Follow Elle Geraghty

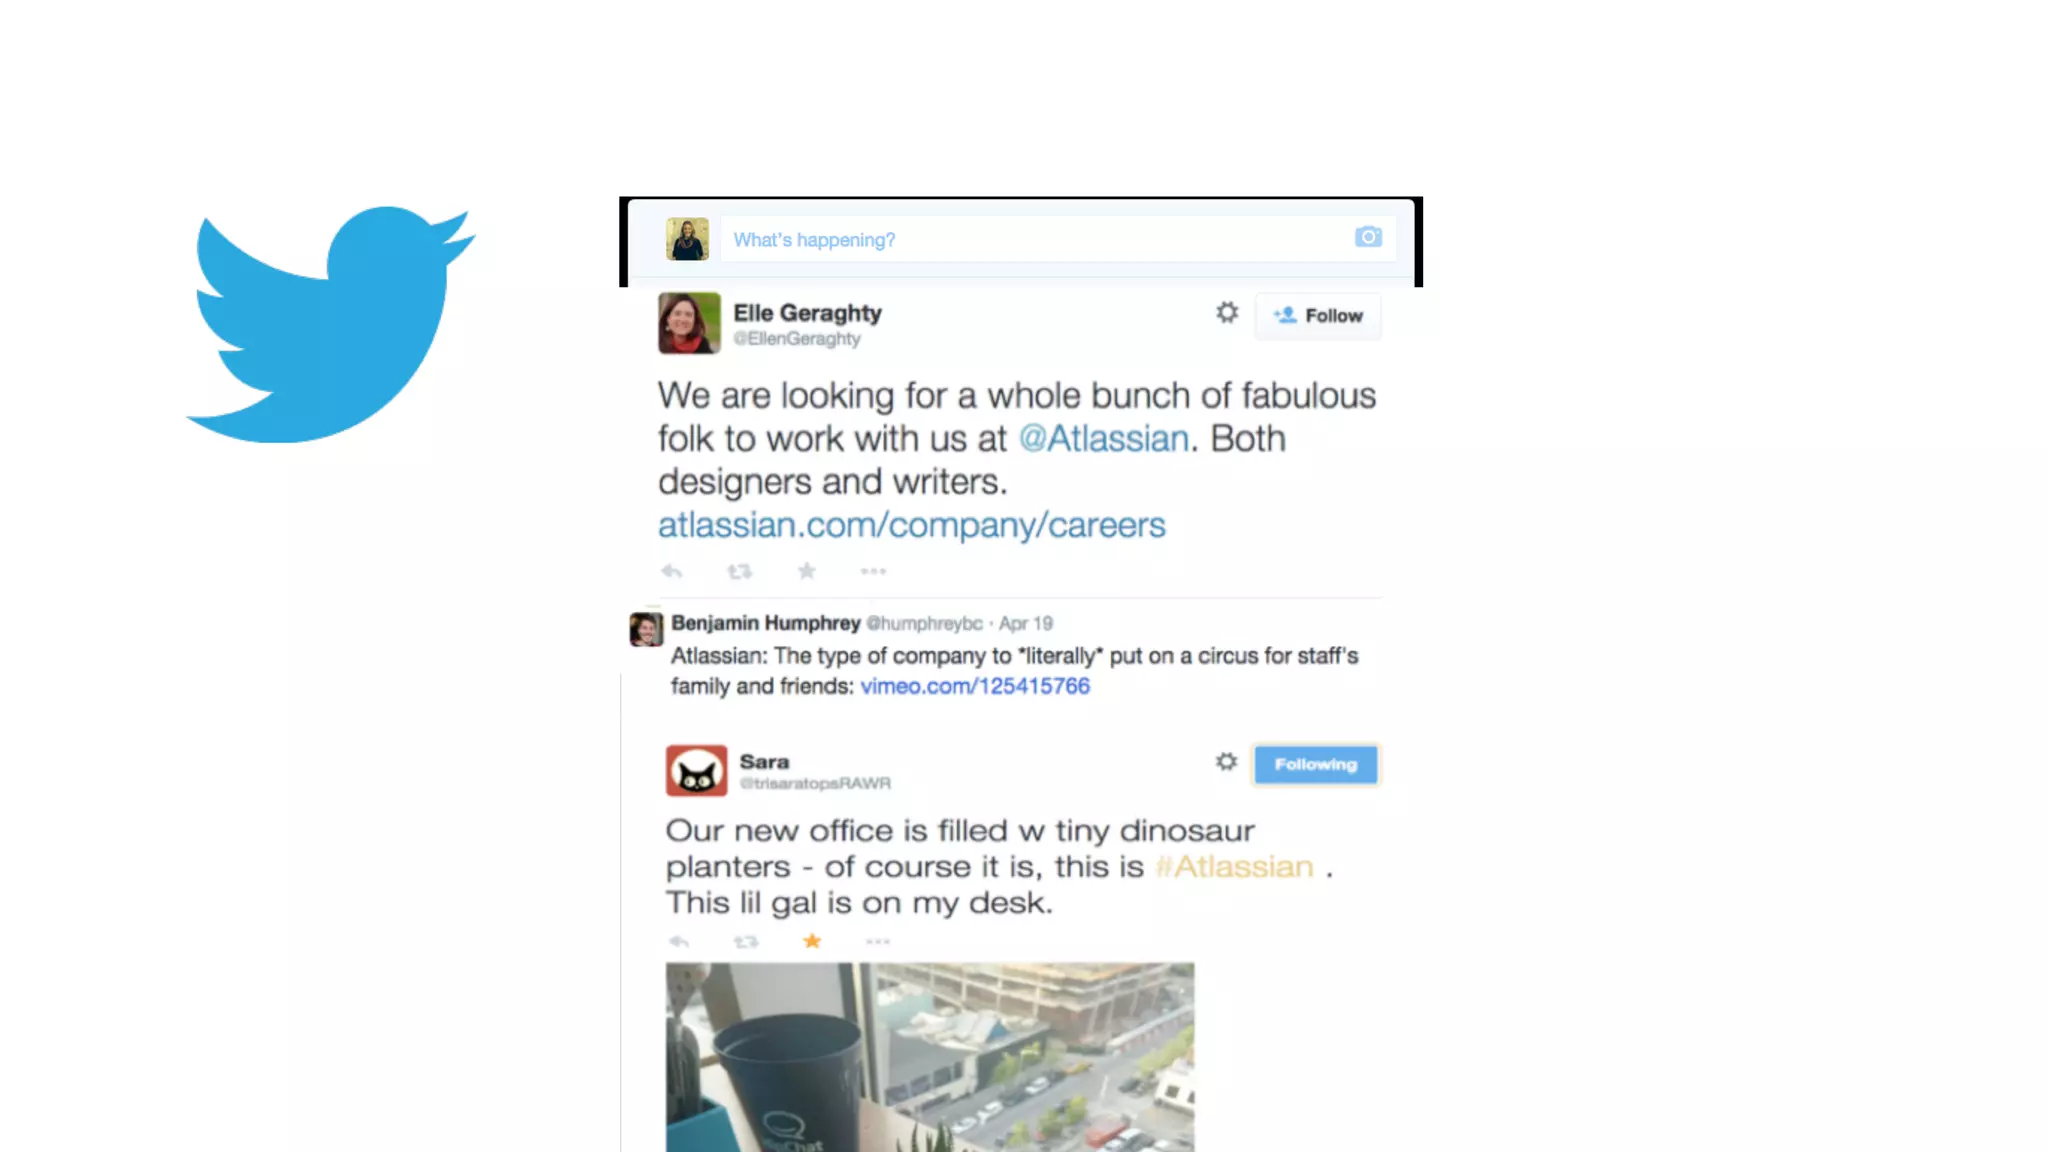coord(1318,316)
